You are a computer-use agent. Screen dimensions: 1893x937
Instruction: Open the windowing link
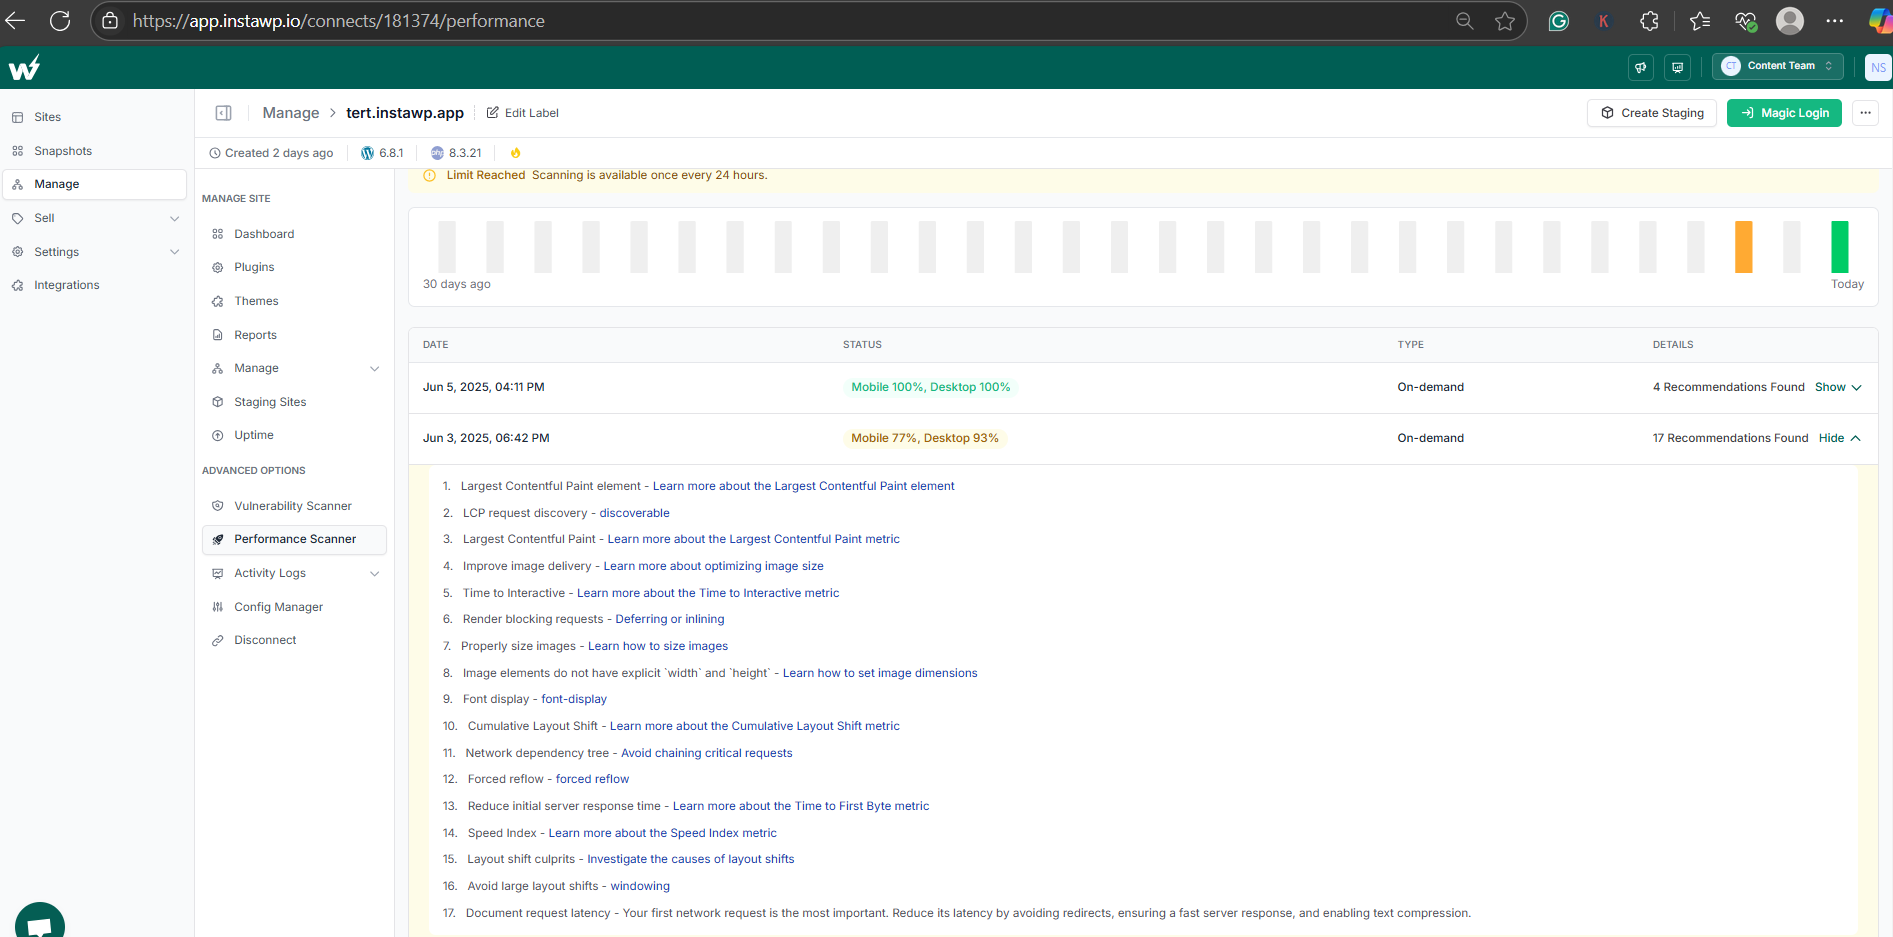(x=640, y=886)
